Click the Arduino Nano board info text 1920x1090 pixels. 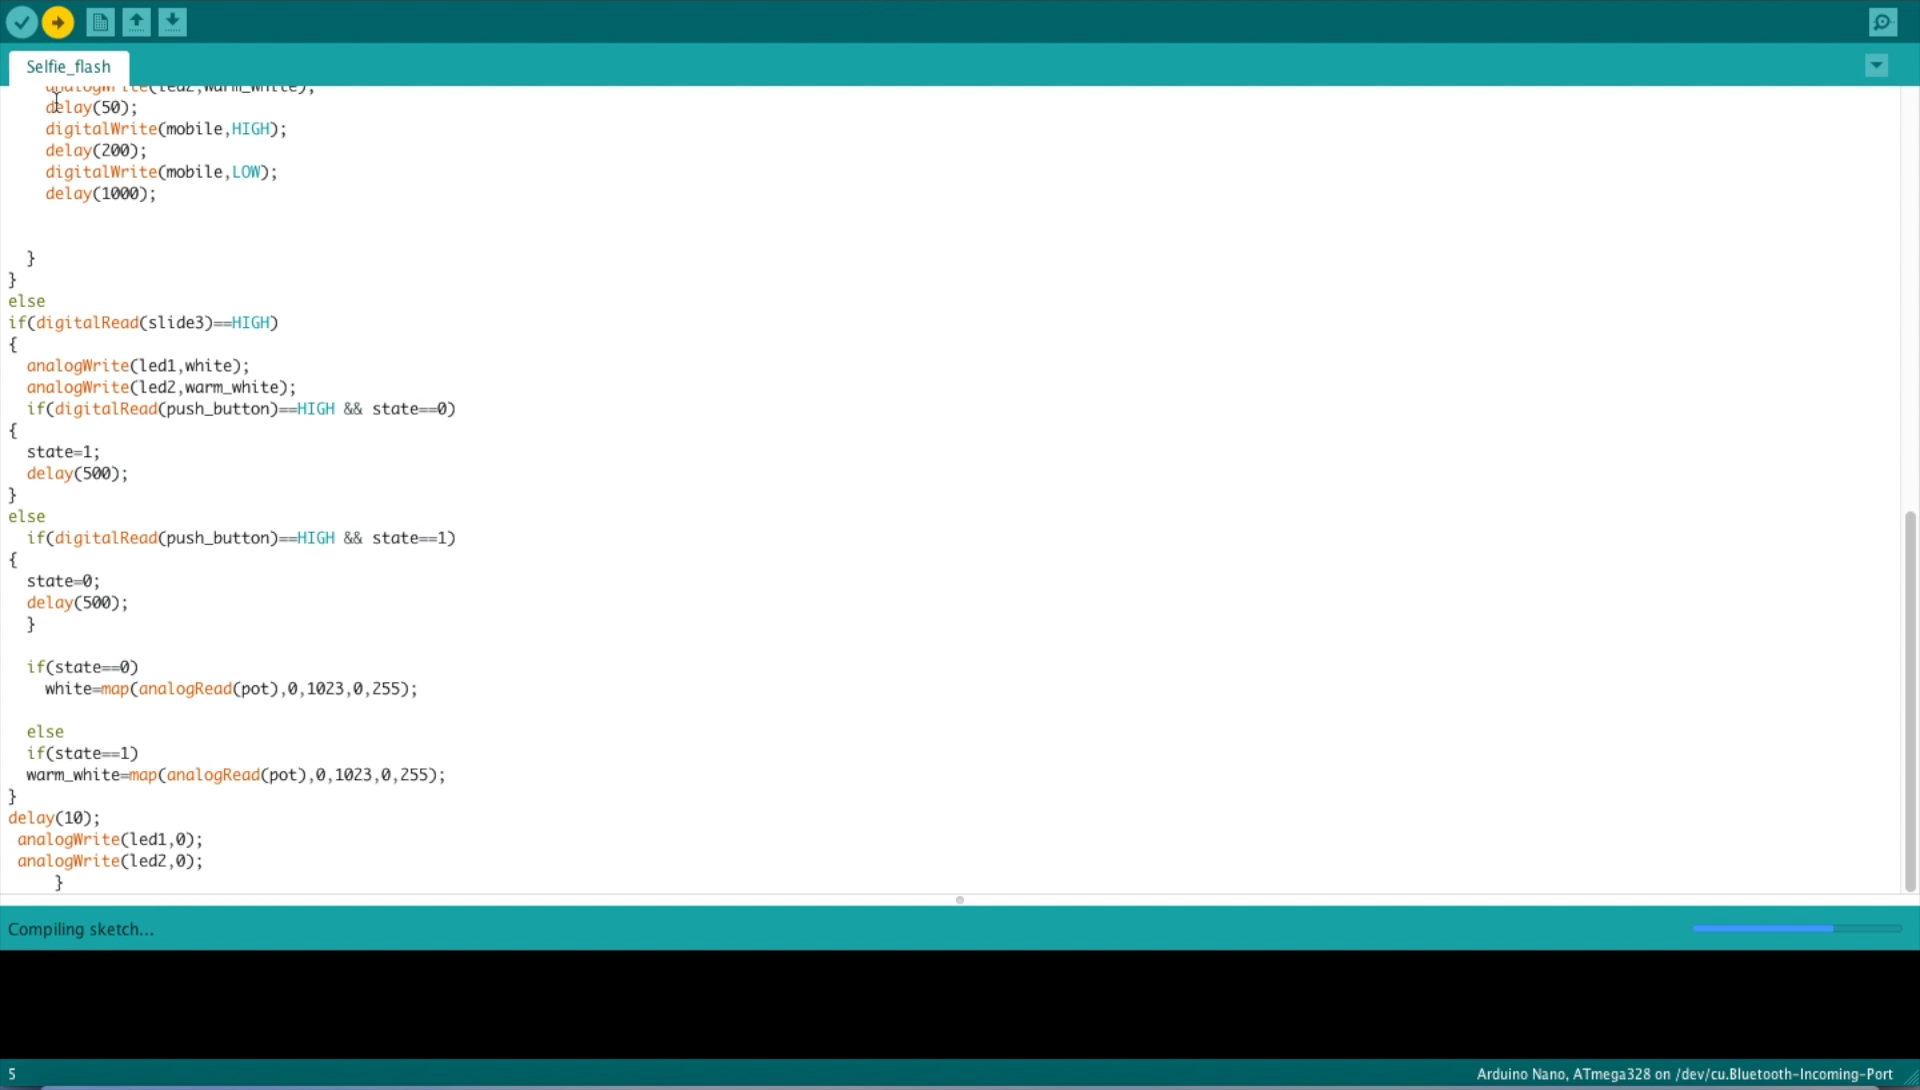1684,1074
